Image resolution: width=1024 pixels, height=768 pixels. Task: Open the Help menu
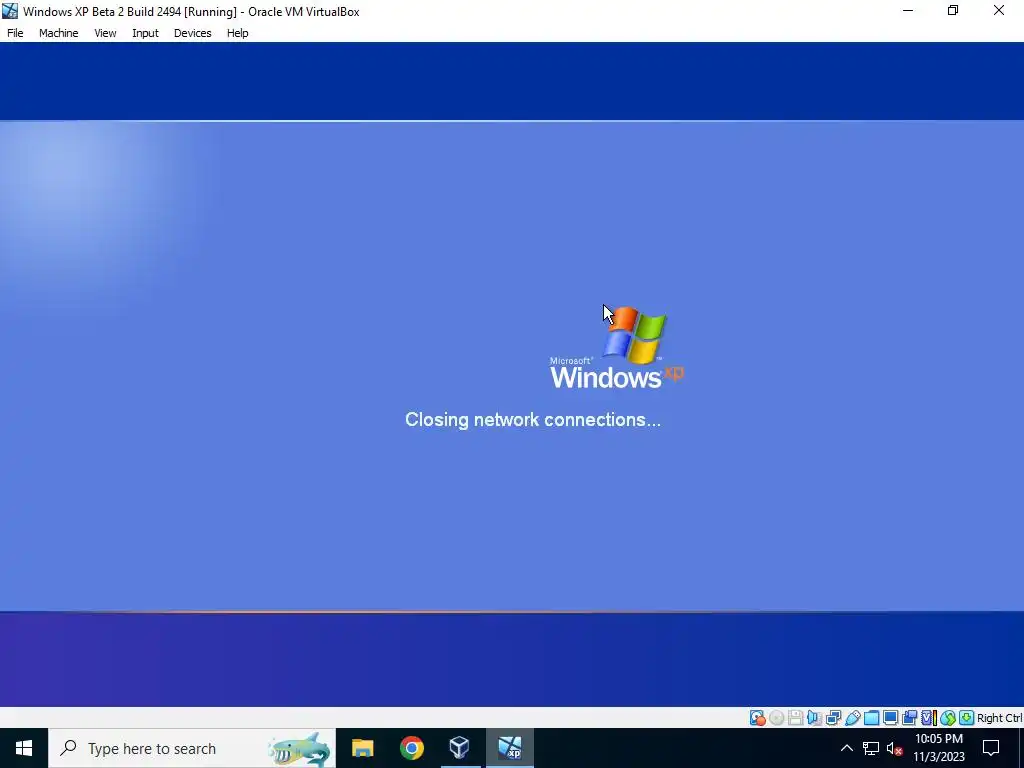point(238,33)
